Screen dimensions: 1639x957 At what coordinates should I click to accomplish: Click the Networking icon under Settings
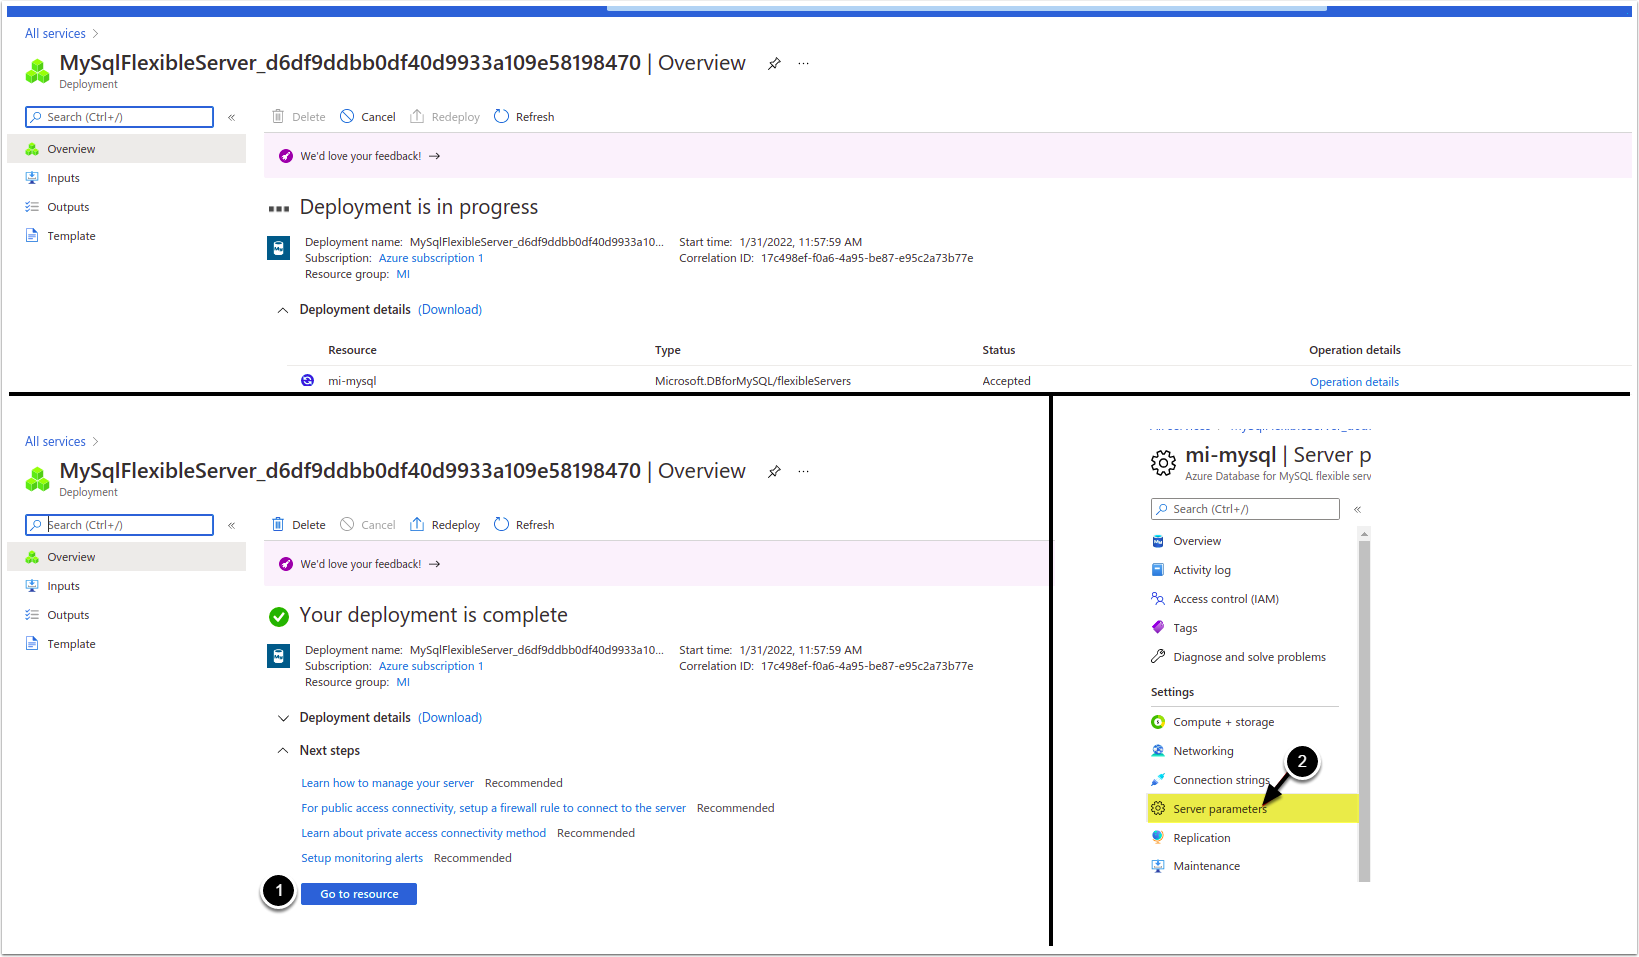[1158, 751]
